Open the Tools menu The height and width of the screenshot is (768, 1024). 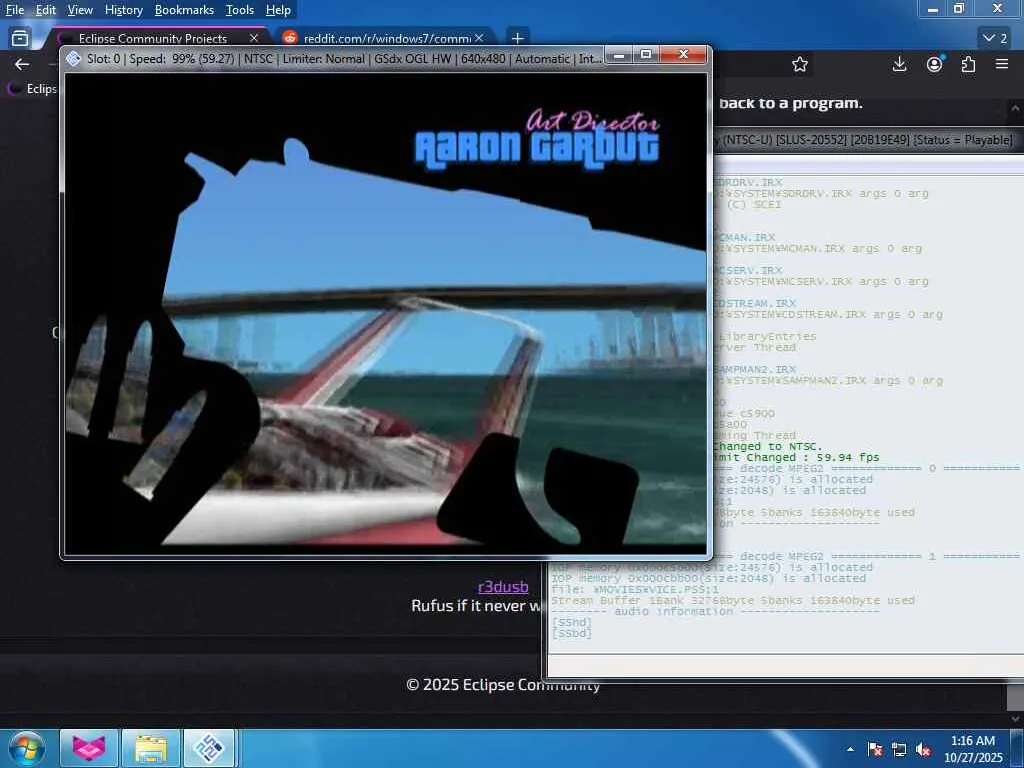click(x=240, y=10)
